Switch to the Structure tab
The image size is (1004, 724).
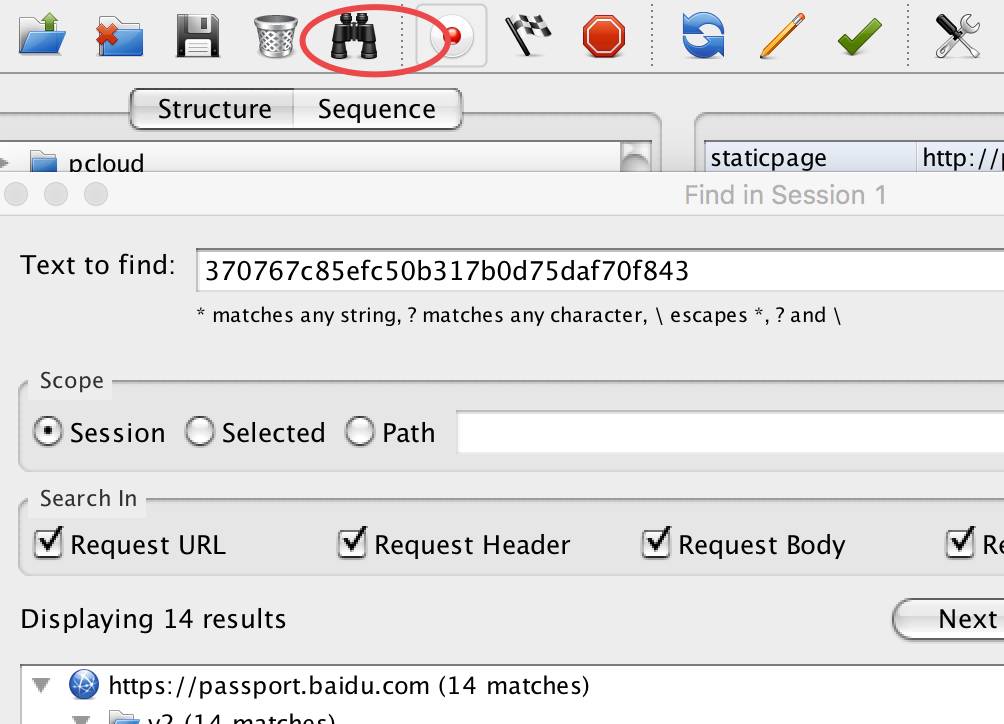[x=212, y=108]
